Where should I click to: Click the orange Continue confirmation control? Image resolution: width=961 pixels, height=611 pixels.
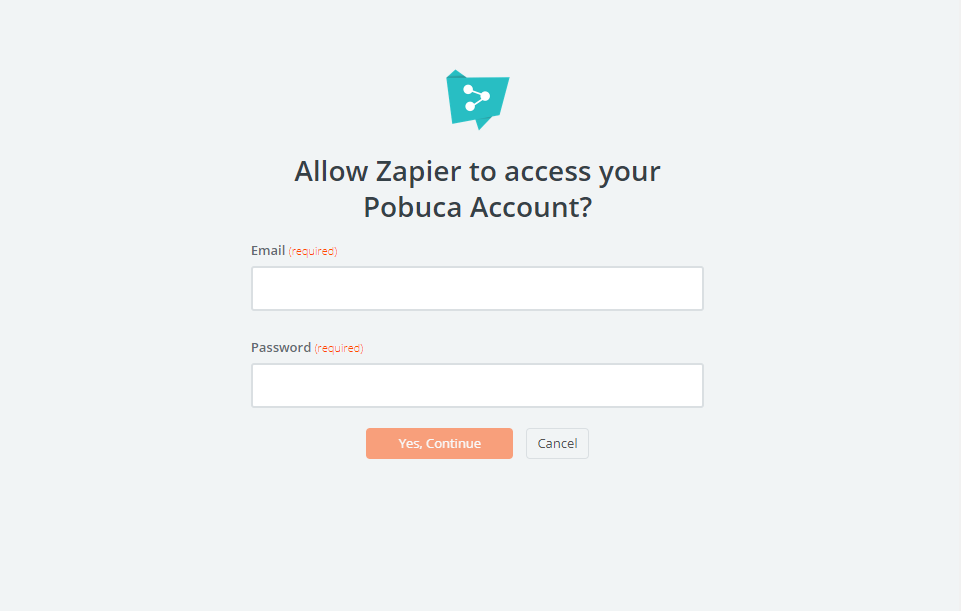[439, 443]
